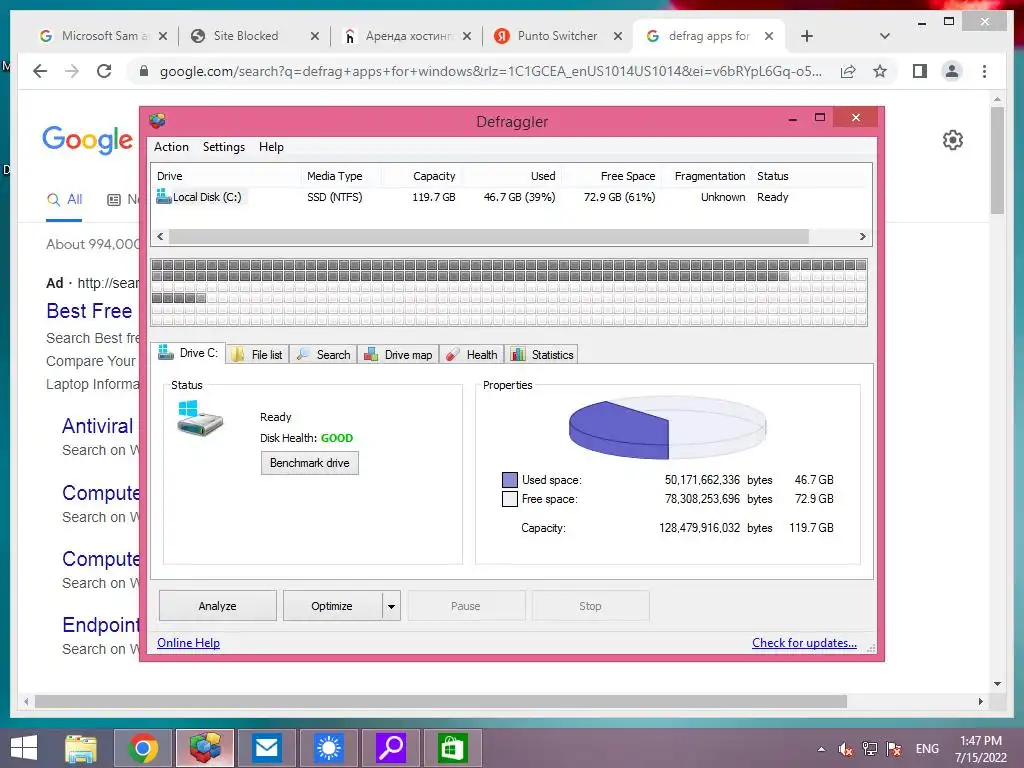Switch to the Statistics tab
This screenshot has width=1024, height=768.
pos(542,355)
